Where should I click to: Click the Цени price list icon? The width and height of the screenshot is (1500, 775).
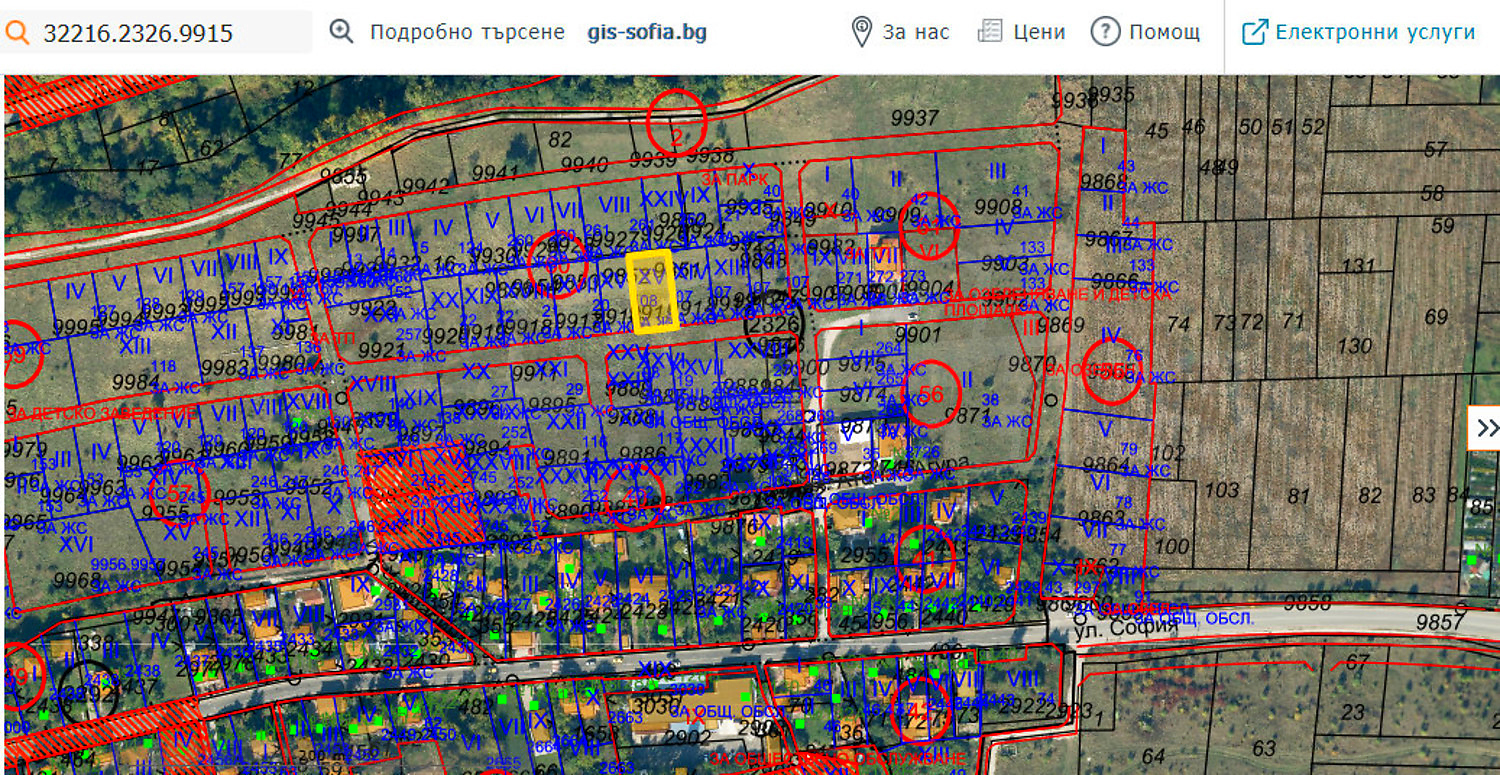(989, 32)
